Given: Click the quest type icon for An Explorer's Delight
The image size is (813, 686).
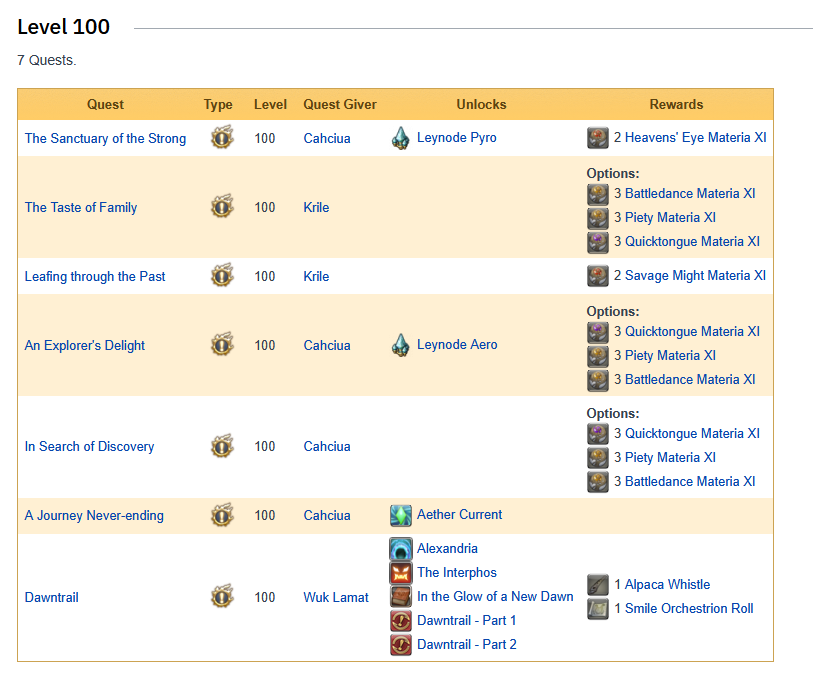Looking at the screenshot, I should (222, 344).
